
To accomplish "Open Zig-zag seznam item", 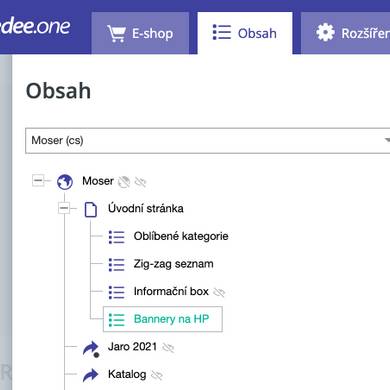I will (173, 264).
